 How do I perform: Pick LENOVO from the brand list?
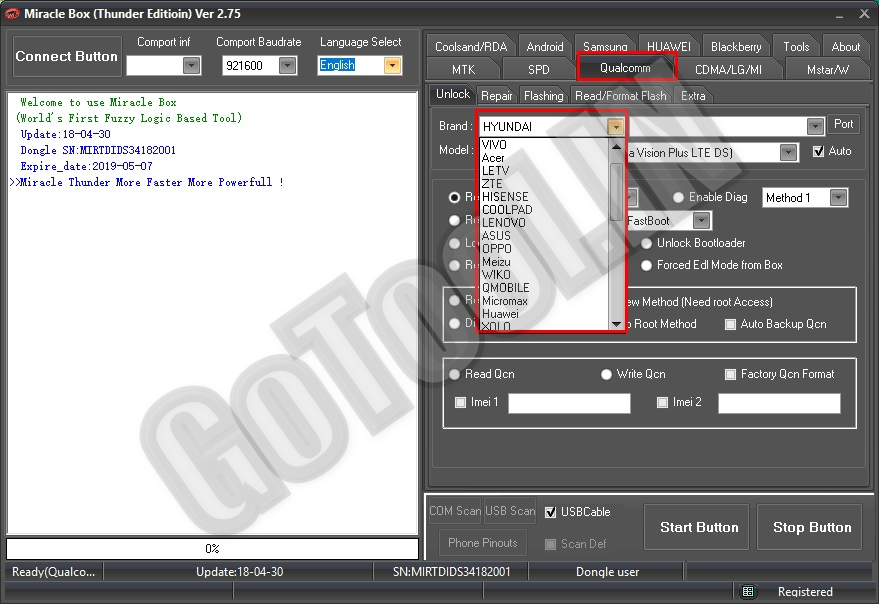point(503,223)
